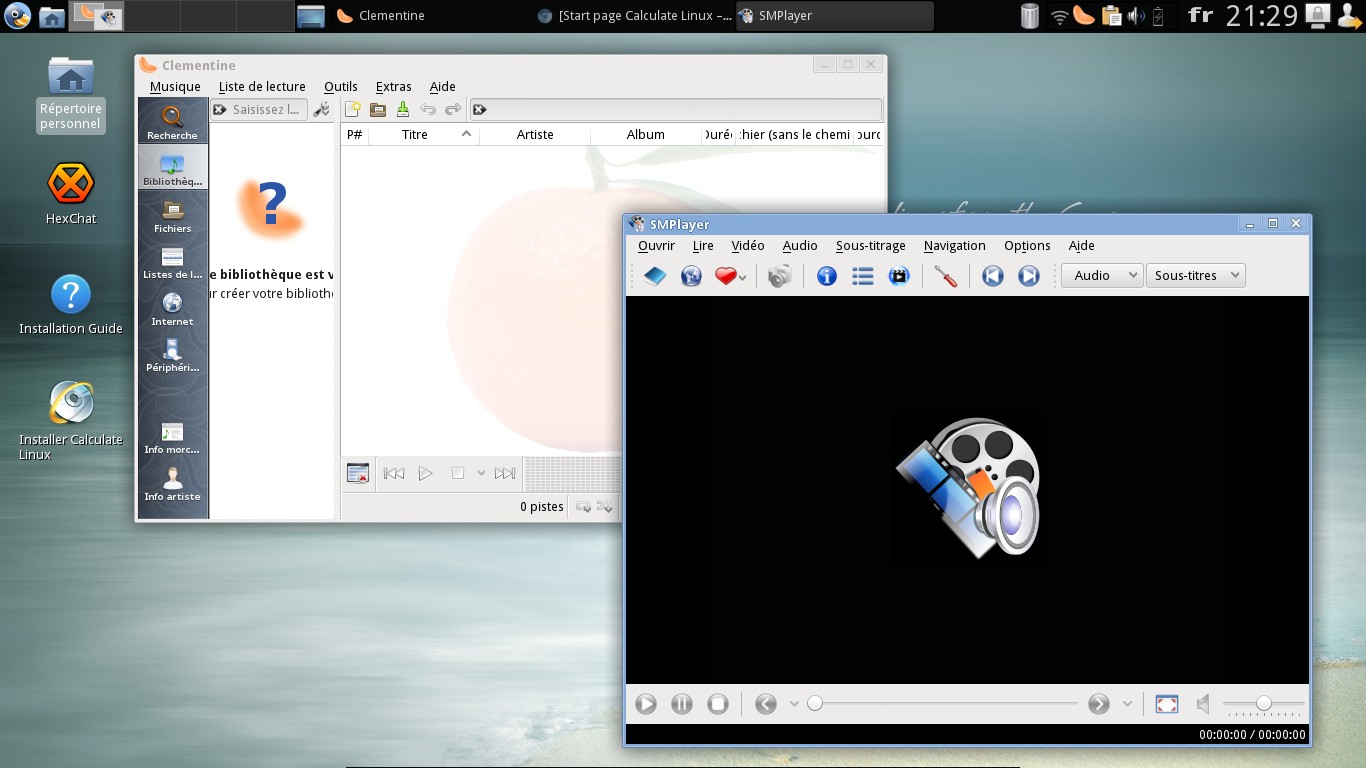The height and width of the screenshot is (768, 1366).
Task: Expand SMPlayer rewind options arrow
Action: (x=794, y=704)
